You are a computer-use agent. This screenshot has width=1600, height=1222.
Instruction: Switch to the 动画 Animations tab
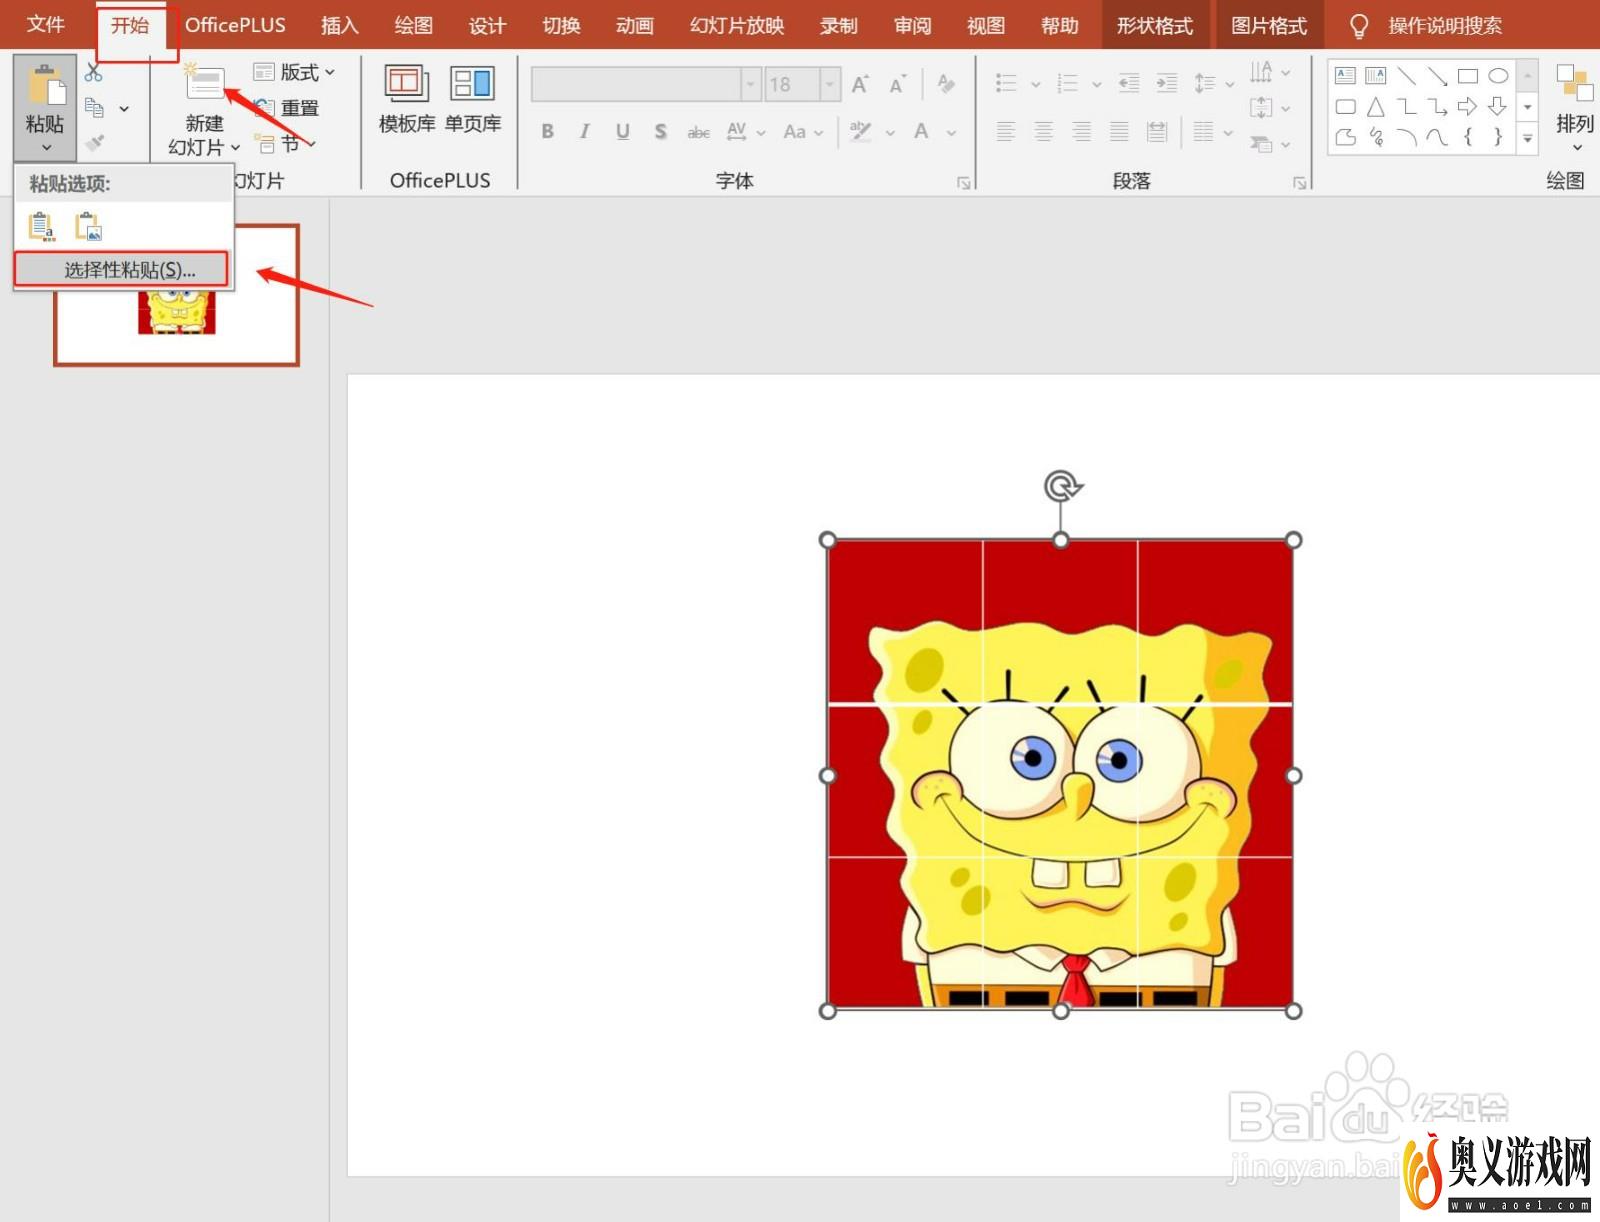click(635, 25)
